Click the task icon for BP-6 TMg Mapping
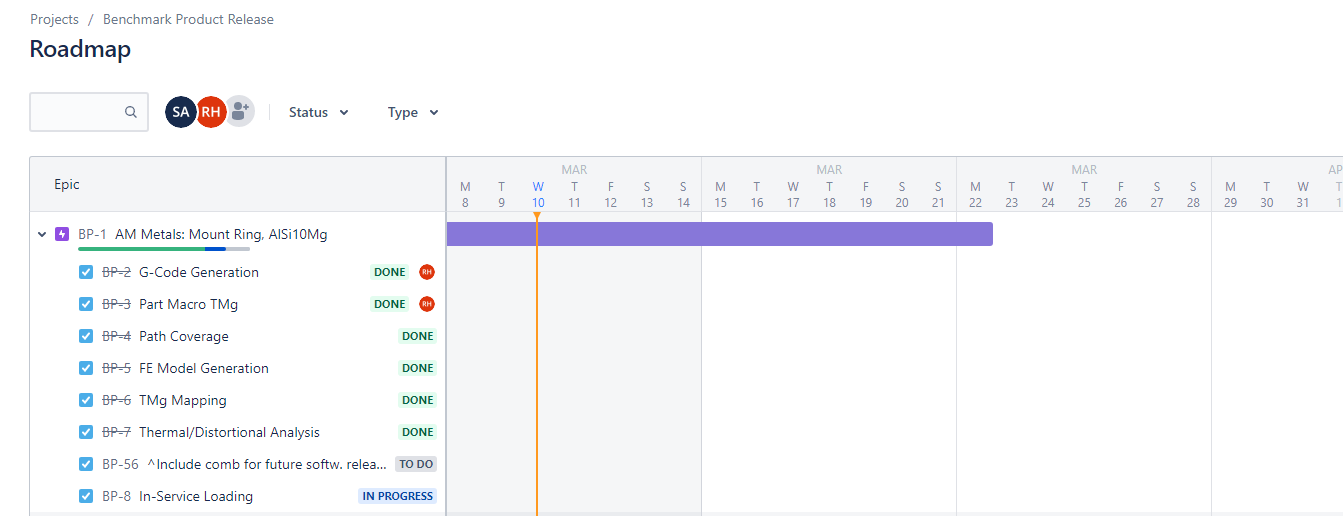Image resolution: width=1343 pixels, height=516 pixels. [x=86, y=400]
